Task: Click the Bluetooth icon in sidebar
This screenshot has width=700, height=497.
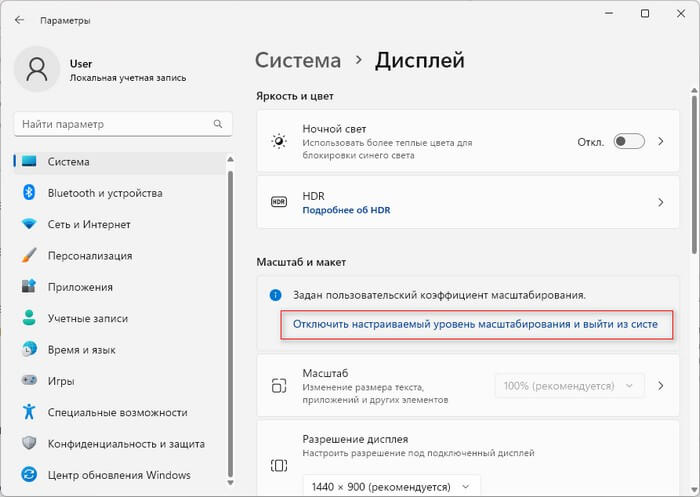Action: coord(29,192)
